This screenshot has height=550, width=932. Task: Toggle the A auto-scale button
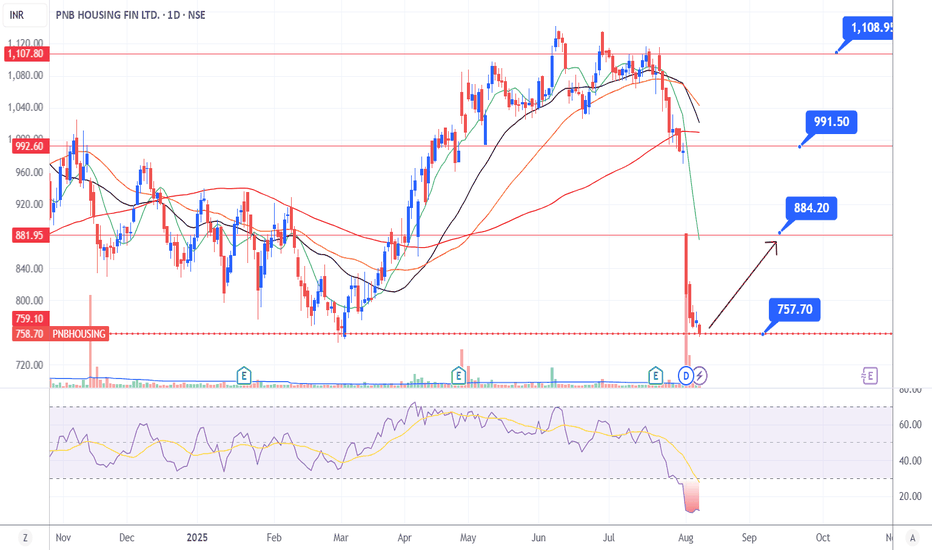(x=912, y=538)
